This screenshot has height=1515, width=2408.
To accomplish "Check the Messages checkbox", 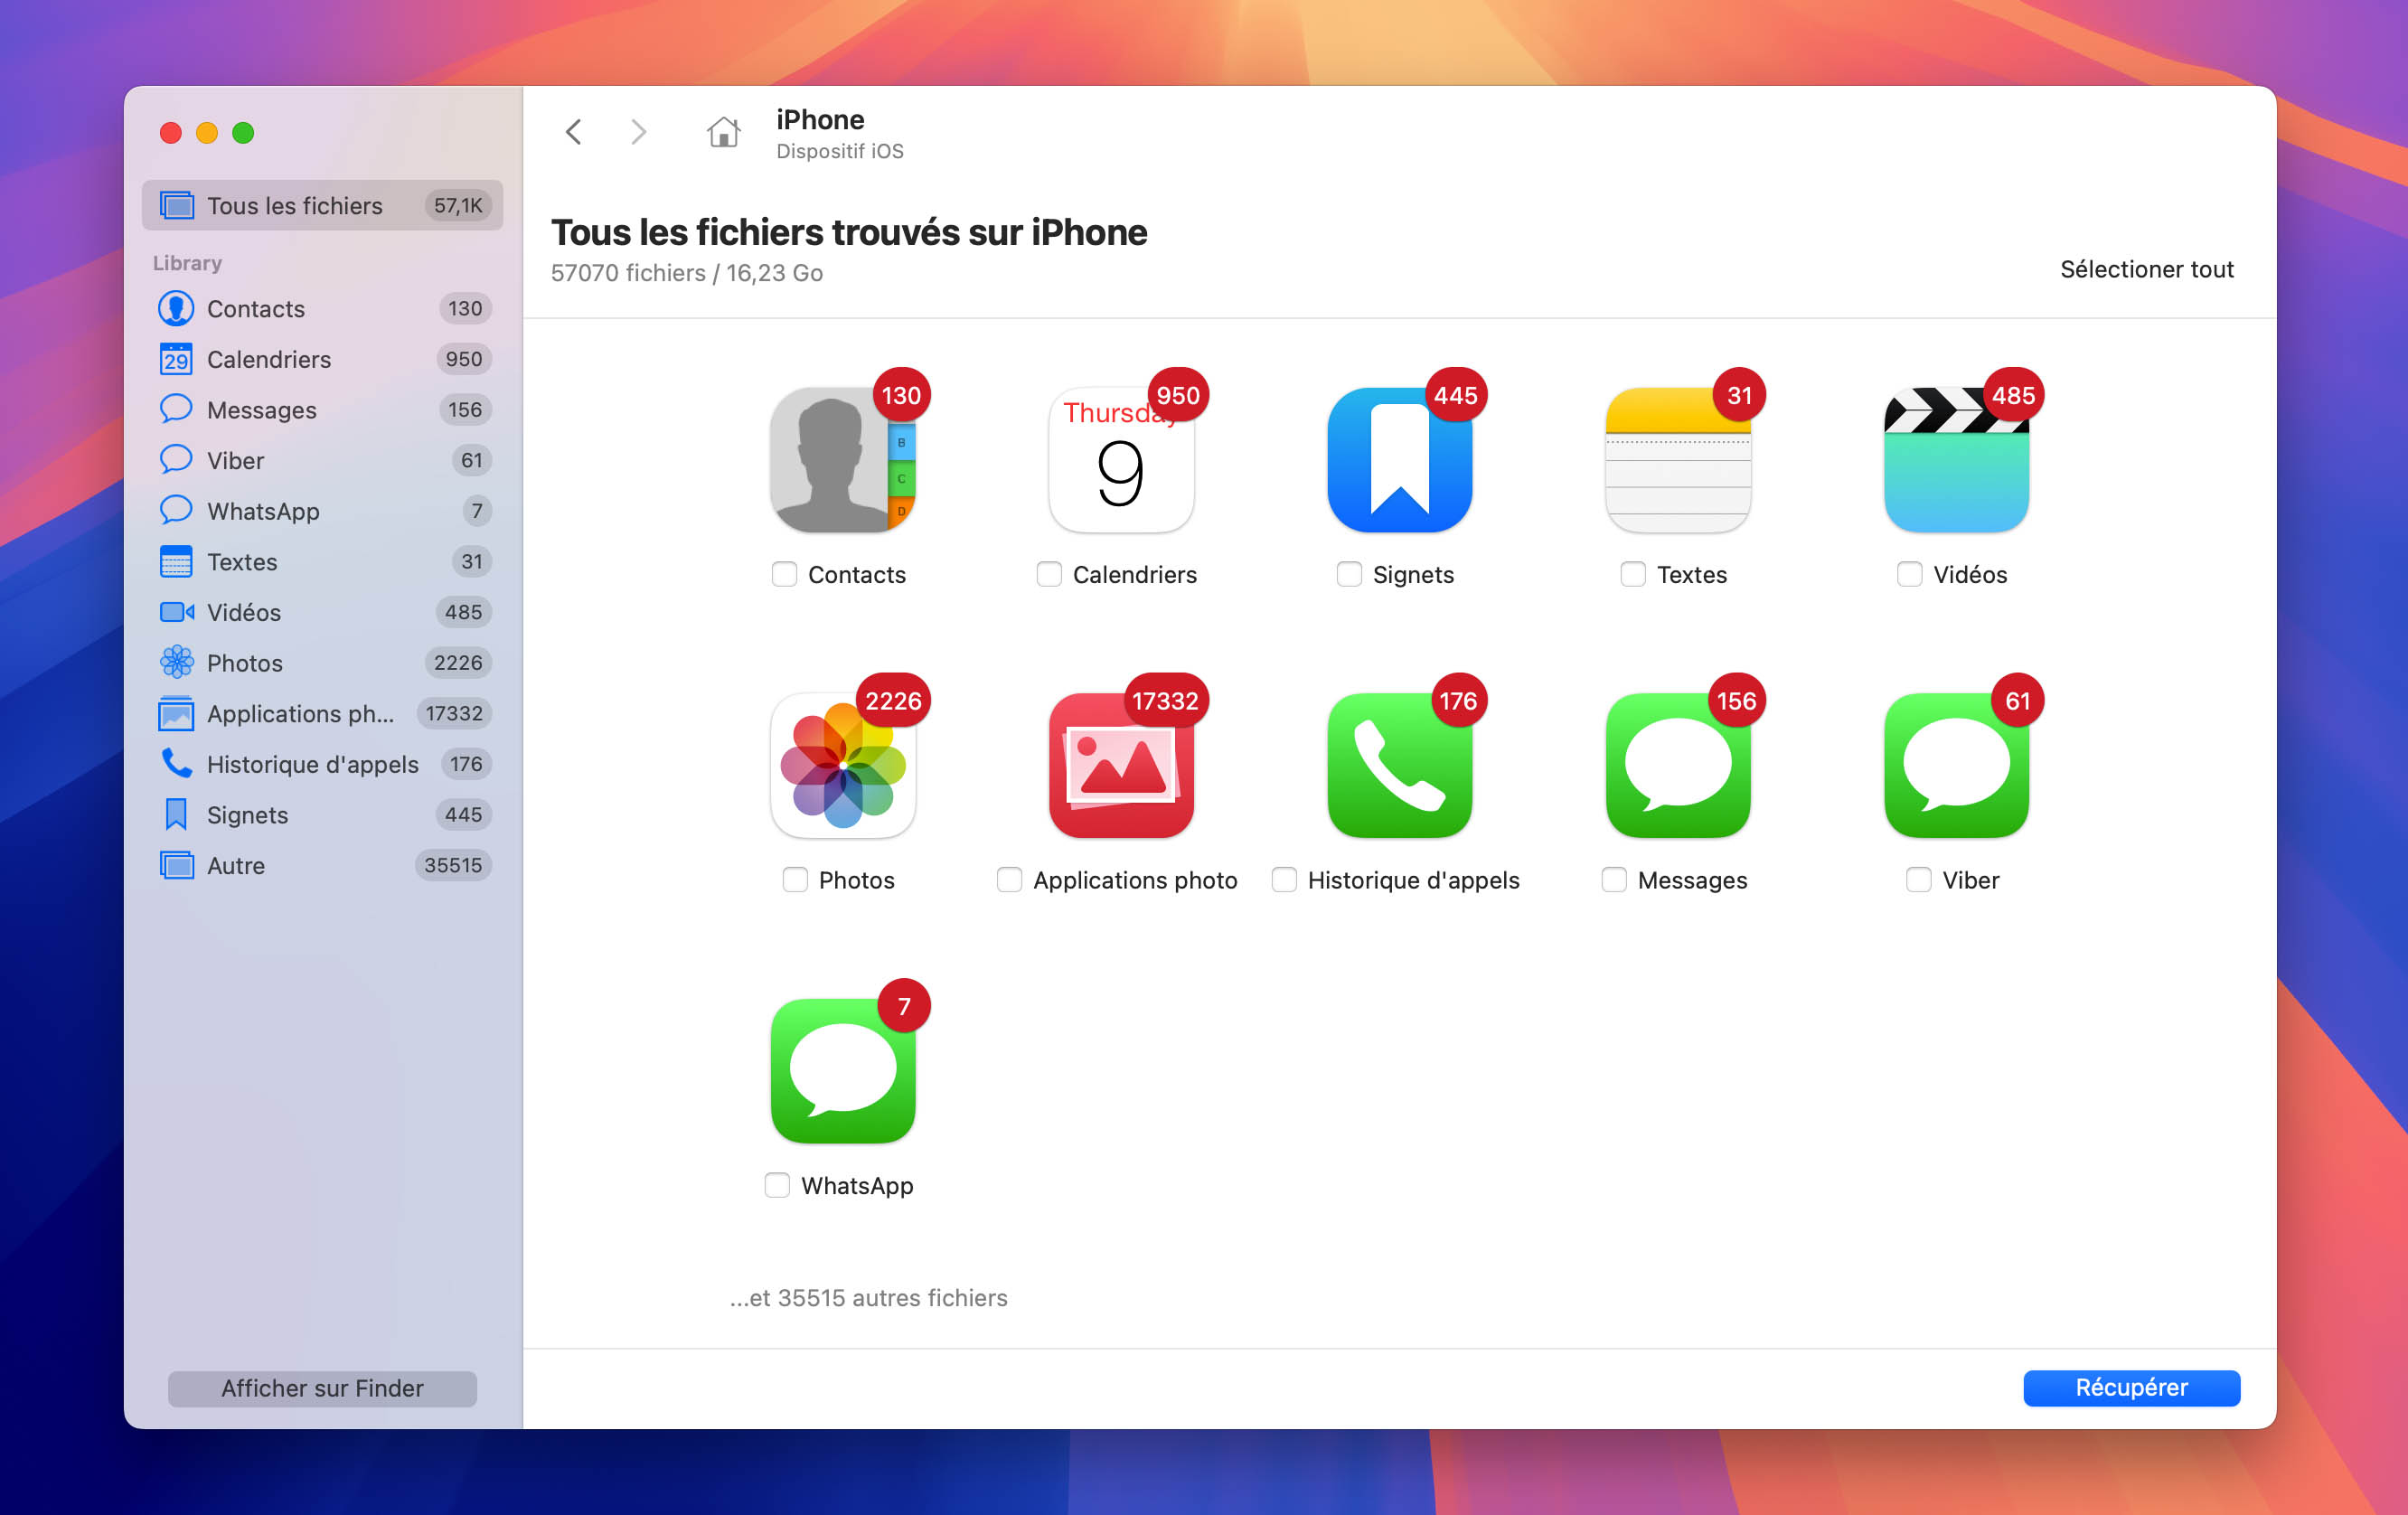I will (1614, 880).
